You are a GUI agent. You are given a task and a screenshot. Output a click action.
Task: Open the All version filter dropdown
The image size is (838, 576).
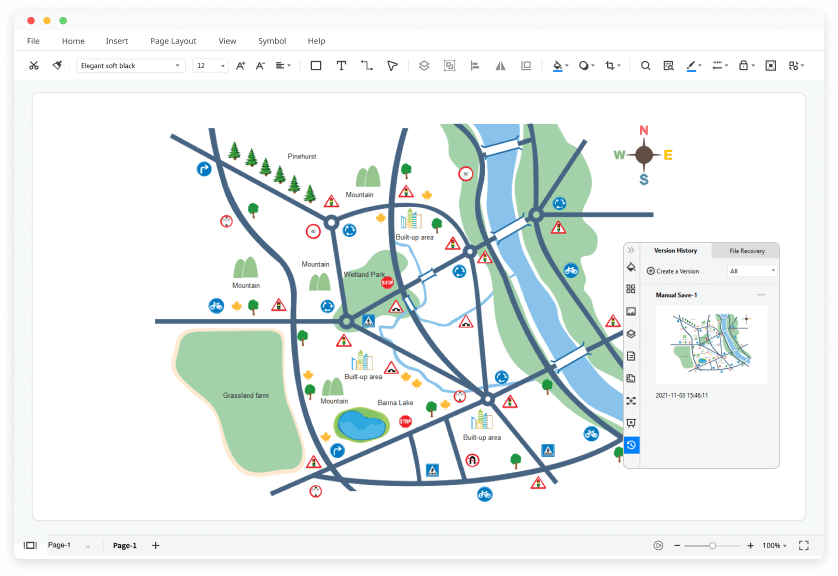click(x=752, y=271)
